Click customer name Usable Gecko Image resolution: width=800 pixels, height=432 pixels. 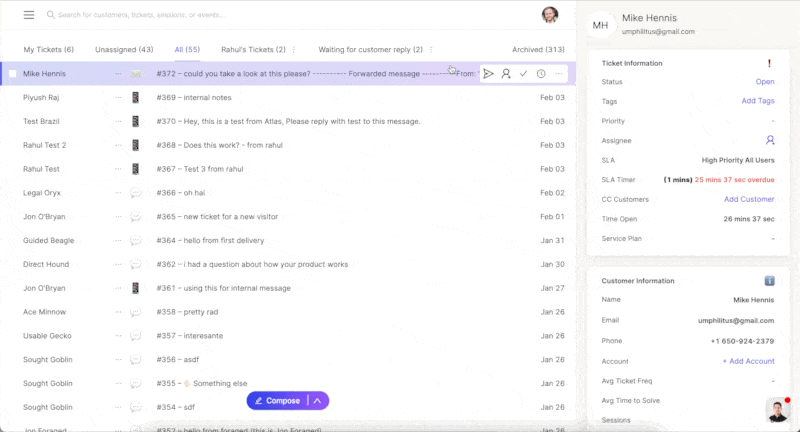click(x=47, y=336)
